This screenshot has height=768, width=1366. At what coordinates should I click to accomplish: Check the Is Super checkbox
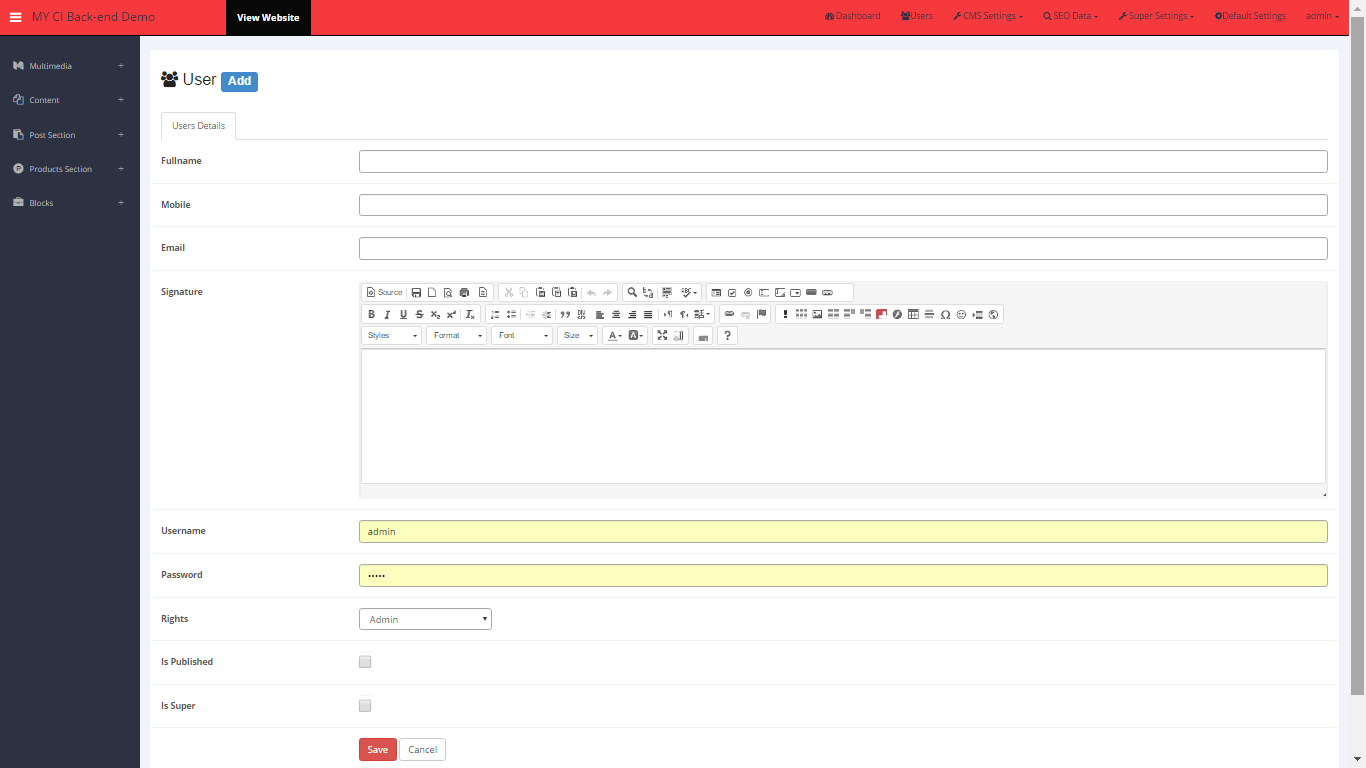pos(365,706)
